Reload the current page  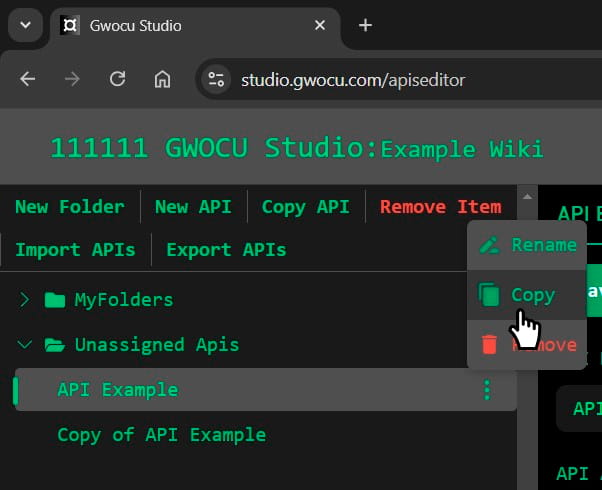click(x=117, y=79)
